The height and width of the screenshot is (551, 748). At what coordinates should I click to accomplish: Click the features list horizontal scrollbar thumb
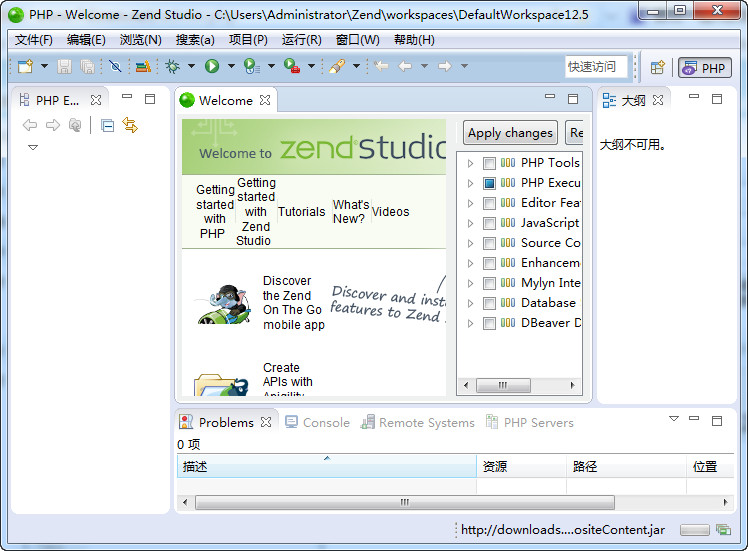pos(503,385)
